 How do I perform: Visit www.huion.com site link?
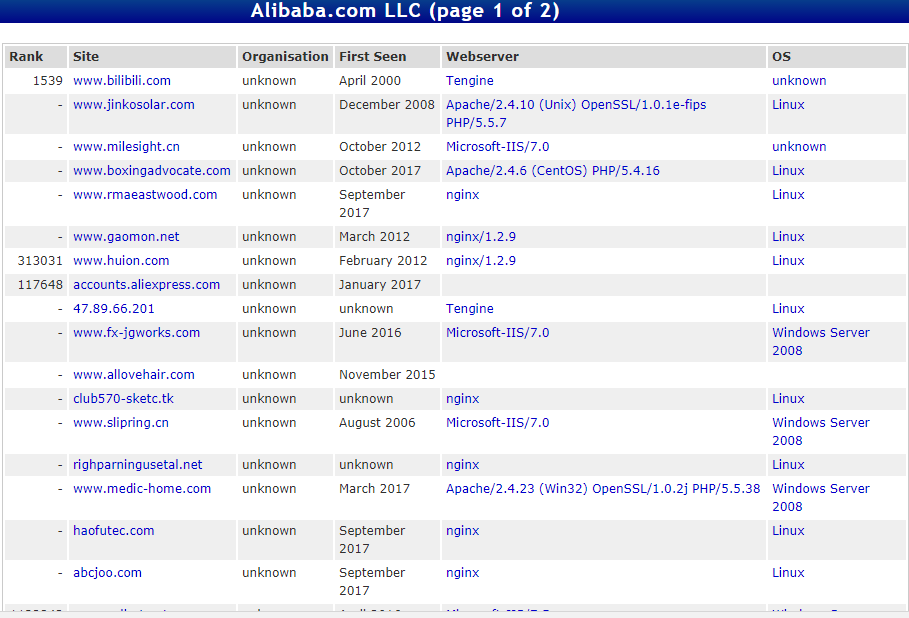pos(121,261)
